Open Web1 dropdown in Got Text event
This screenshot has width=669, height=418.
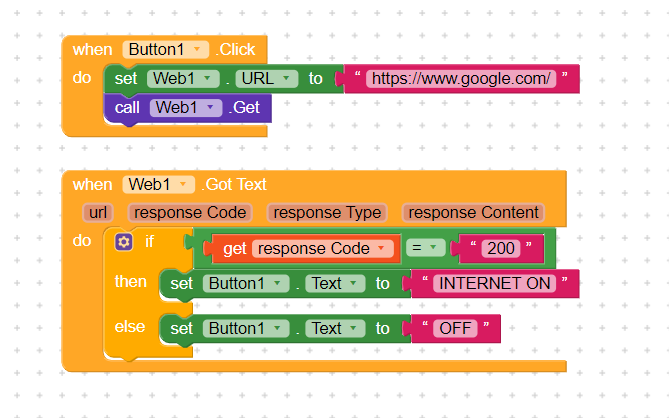tap(159, 185)
